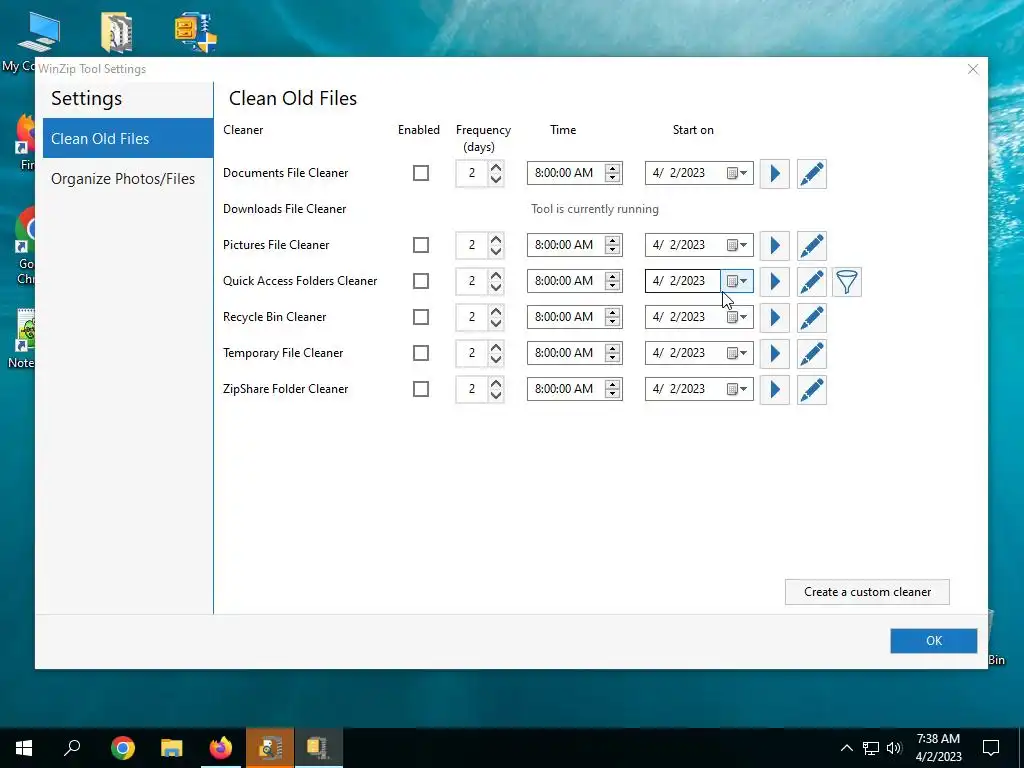
Task: Enable the Recycle Bin Cleaner checkbox
Action: (x=421, y=317)
